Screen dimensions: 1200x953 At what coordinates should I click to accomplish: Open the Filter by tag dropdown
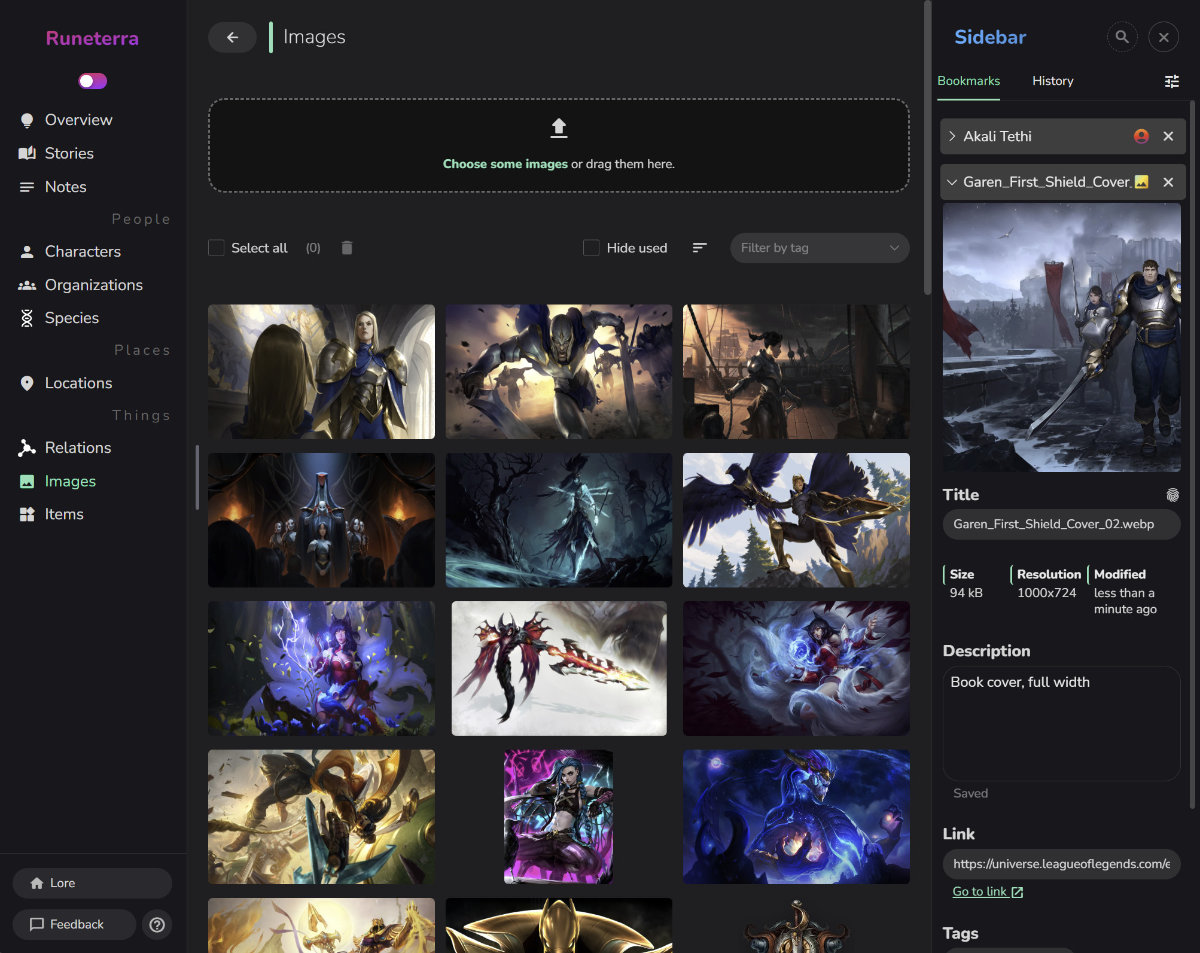[819, 247]
